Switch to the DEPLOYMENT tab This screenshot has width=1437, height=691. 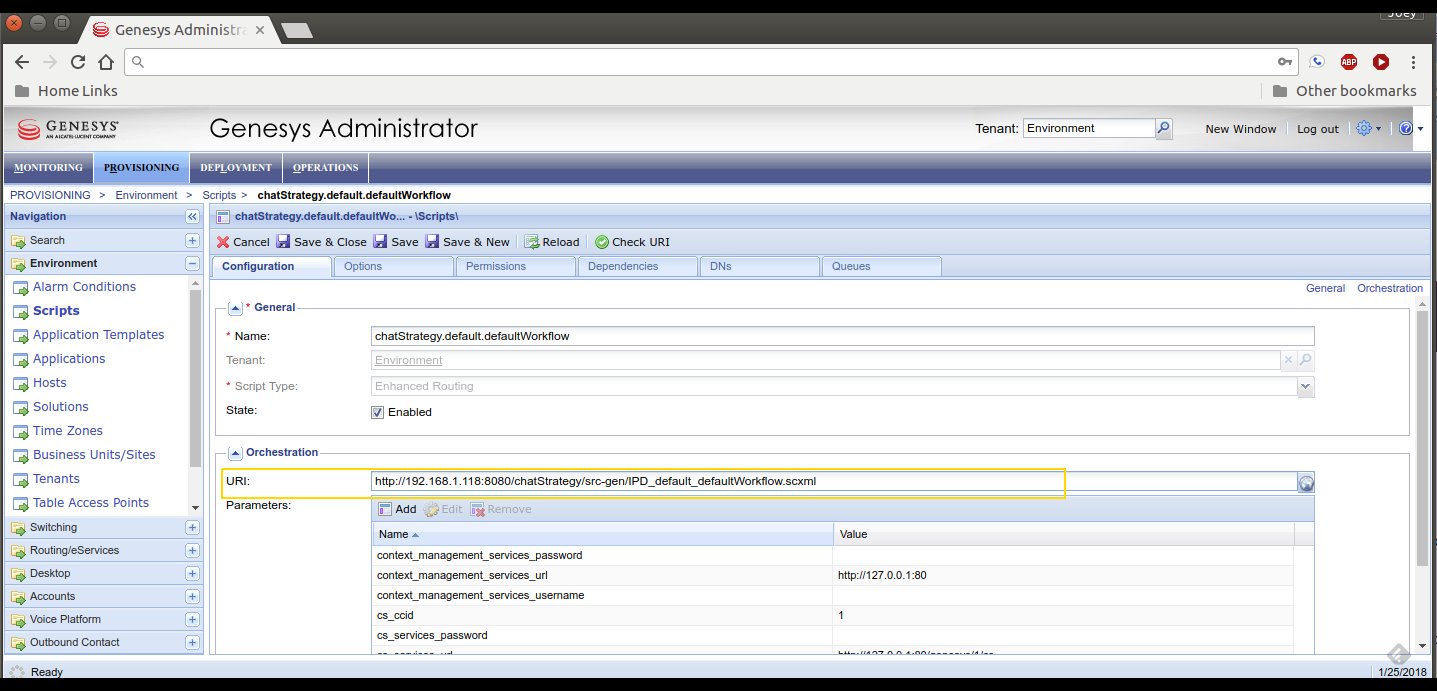coord(236,167)
